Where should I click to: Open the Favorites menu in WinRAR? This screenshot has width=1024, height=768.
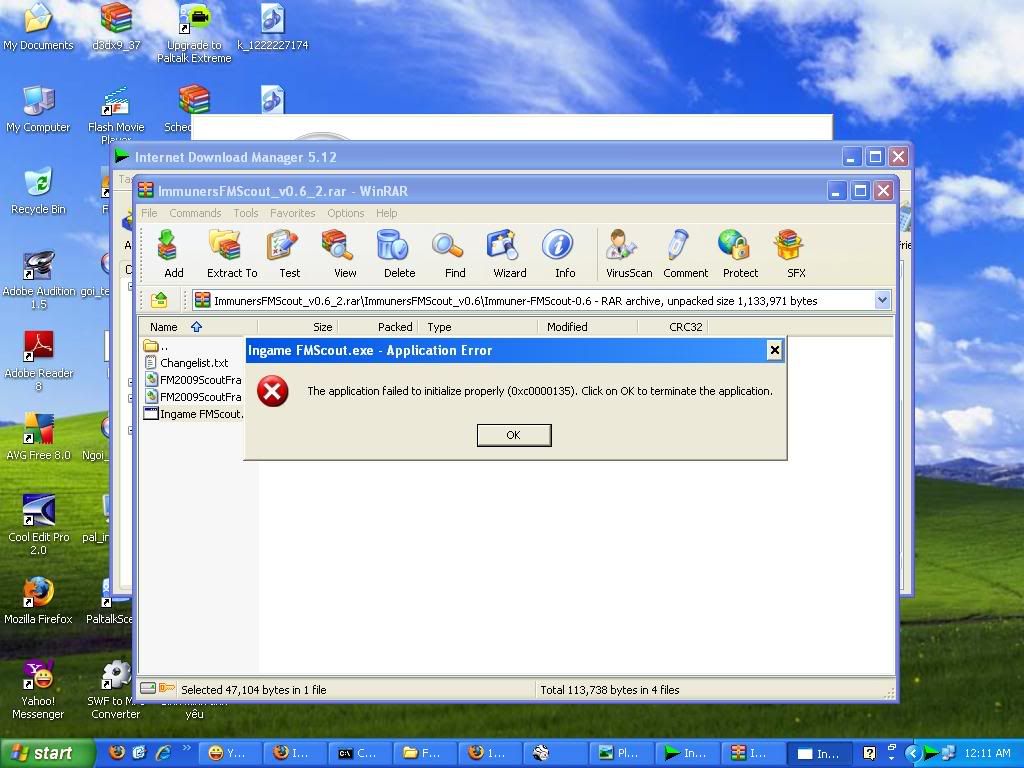292,213
